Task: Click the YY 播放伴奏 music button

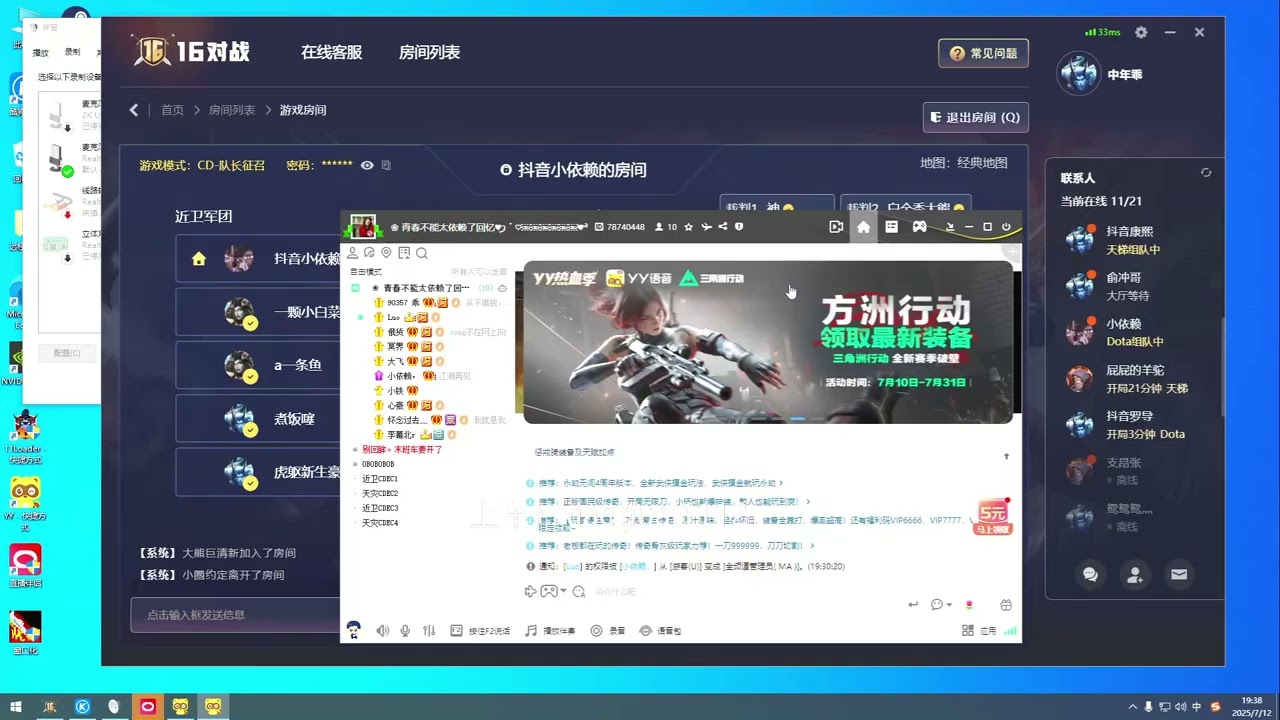Action: (551, 631)
